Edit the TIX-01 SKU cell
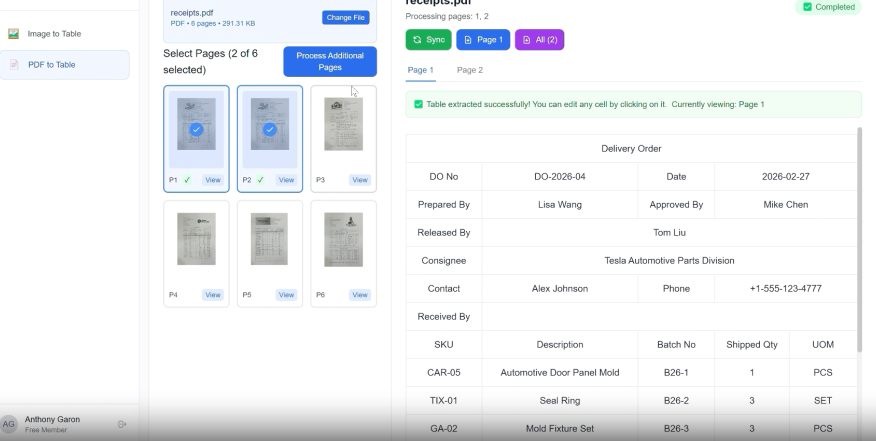The height and width of the screenshot is (441, 876). (444, 400)
